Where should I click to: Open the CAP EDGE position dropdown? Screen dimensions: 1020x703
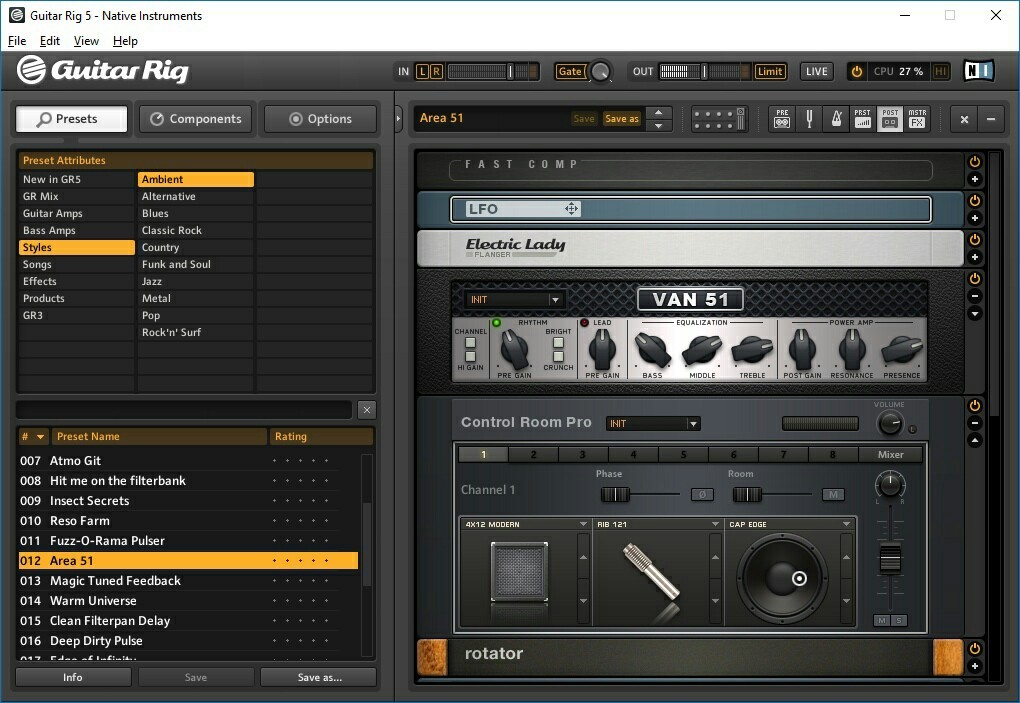(846, 524)
